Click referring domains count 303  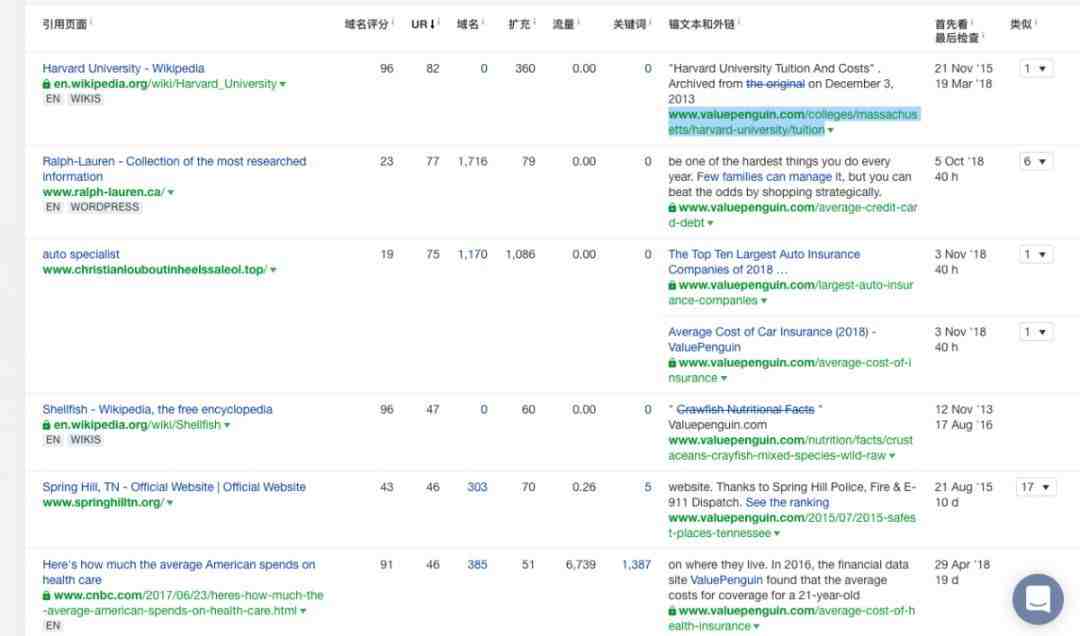(x=477, y=487)
